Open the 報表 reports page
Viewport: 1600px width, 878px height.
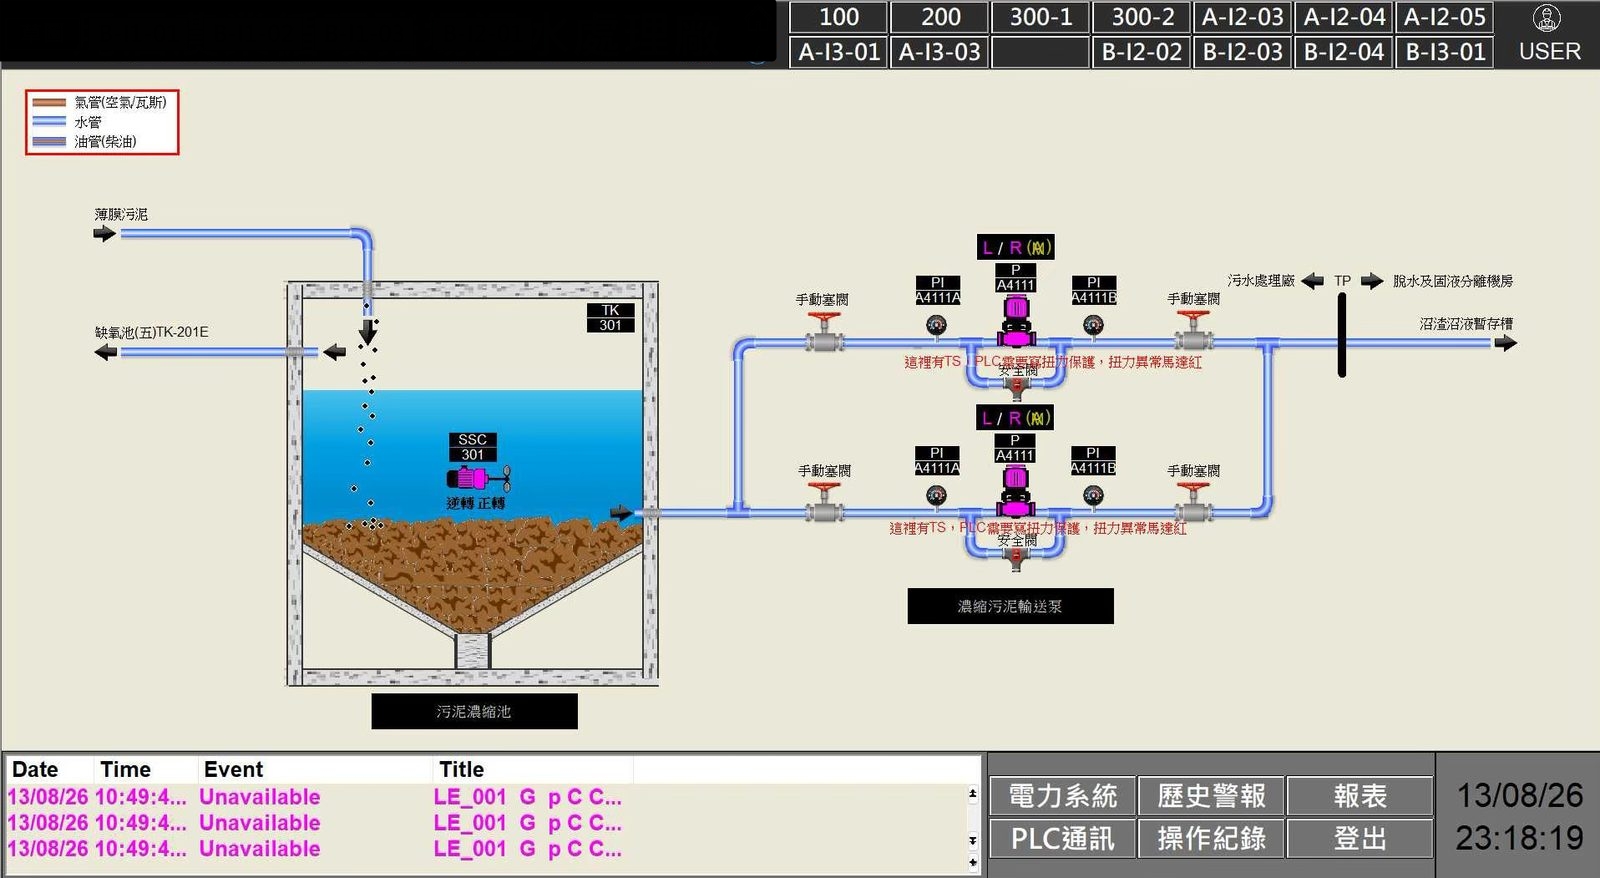[1360, 796]
